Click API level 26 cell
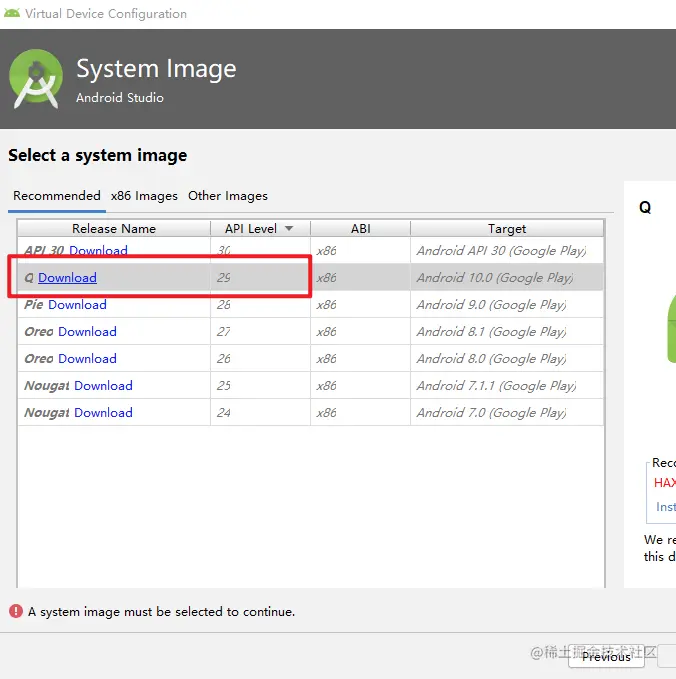 pyautogui.click(x=260, y=359)
